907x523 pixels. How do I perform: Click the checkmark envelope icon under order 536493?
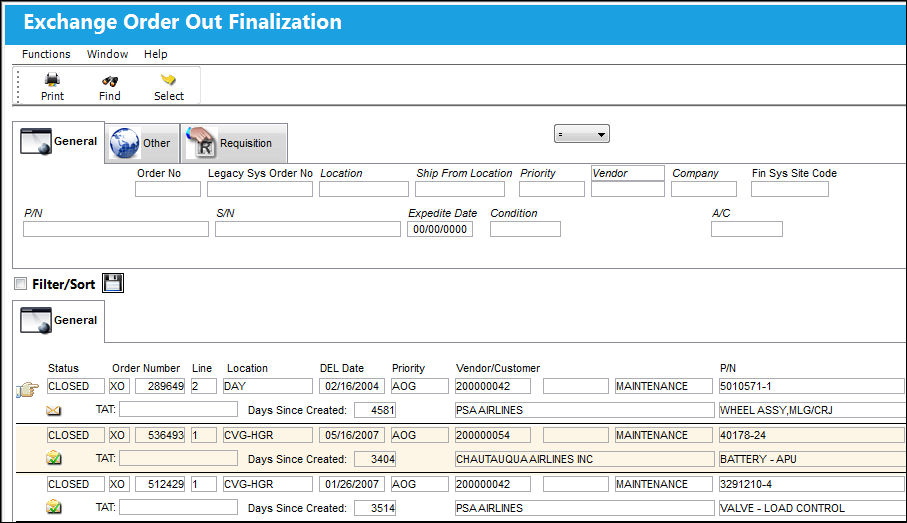click(x=54, y=458)
